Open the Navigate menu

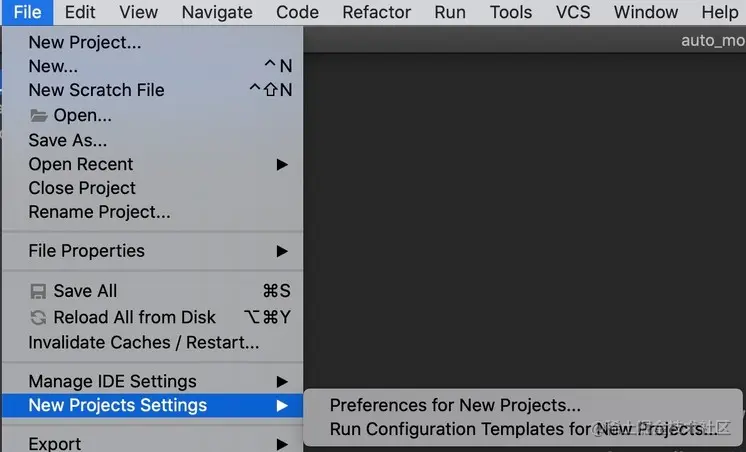pos(217,12)
